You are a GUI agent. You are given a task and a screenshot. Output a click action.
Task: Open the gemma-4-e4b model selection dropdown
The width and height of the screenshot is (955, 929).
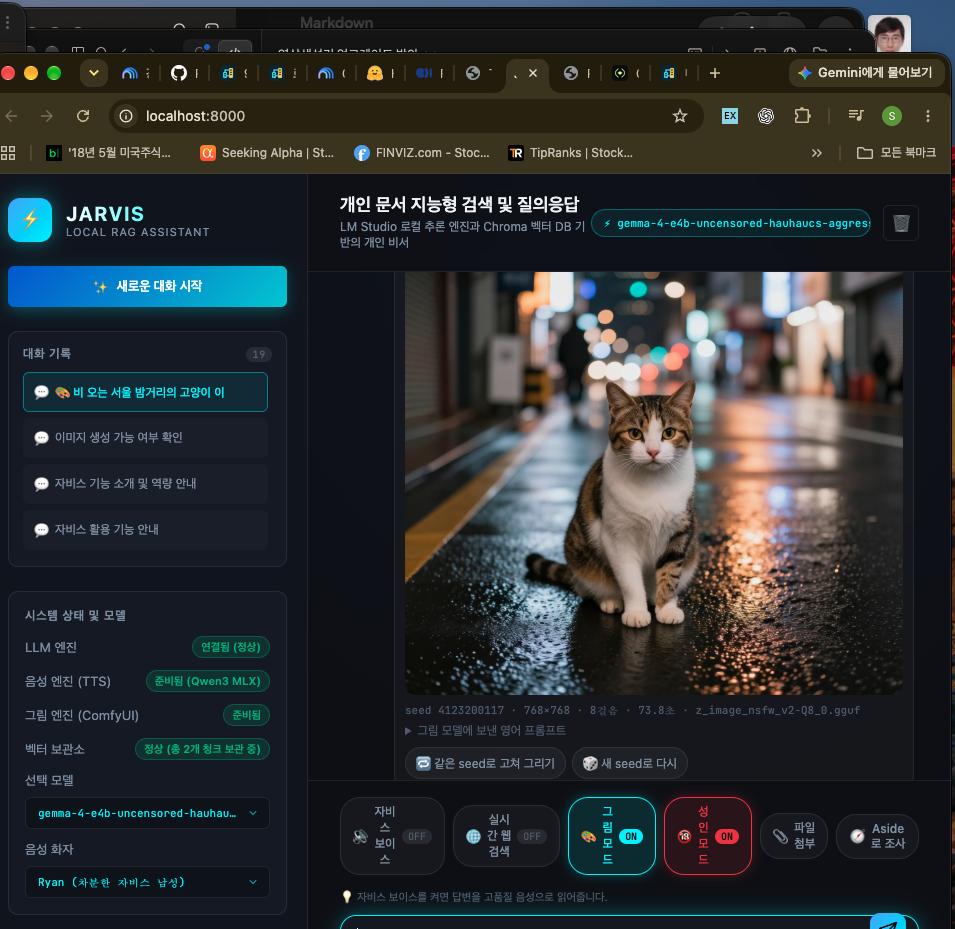coord(147,813)
